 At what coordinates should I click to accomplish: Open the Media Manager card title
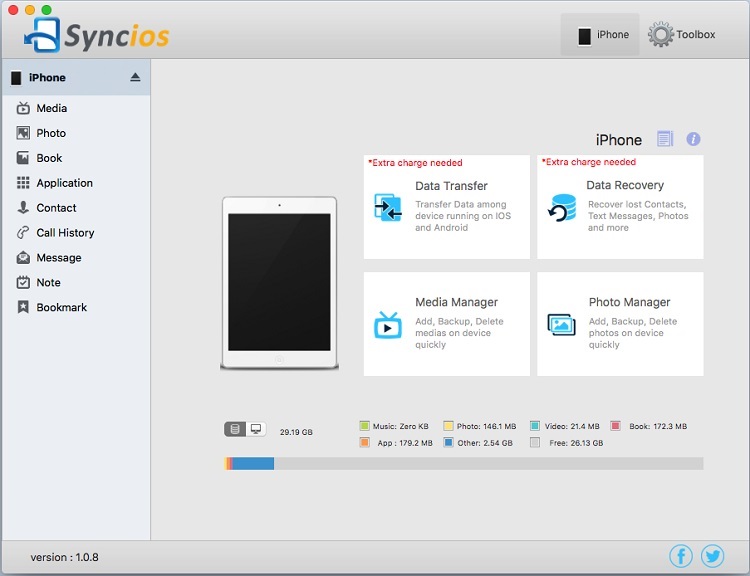point(456,302)
